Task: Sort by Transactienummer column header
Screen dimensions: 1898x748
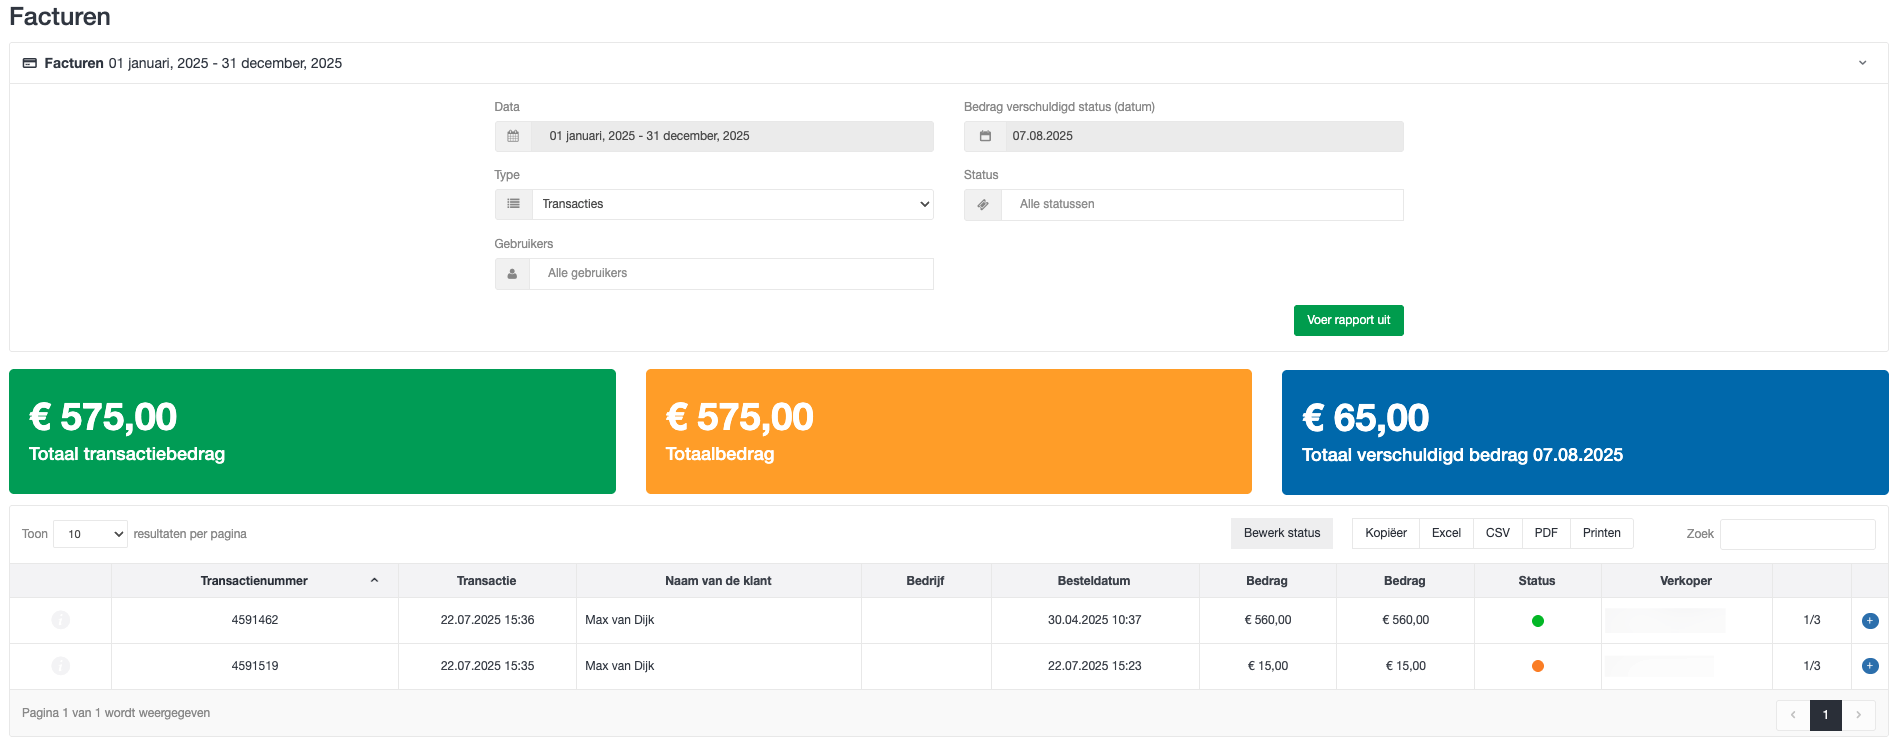Action: click(254, 581)
